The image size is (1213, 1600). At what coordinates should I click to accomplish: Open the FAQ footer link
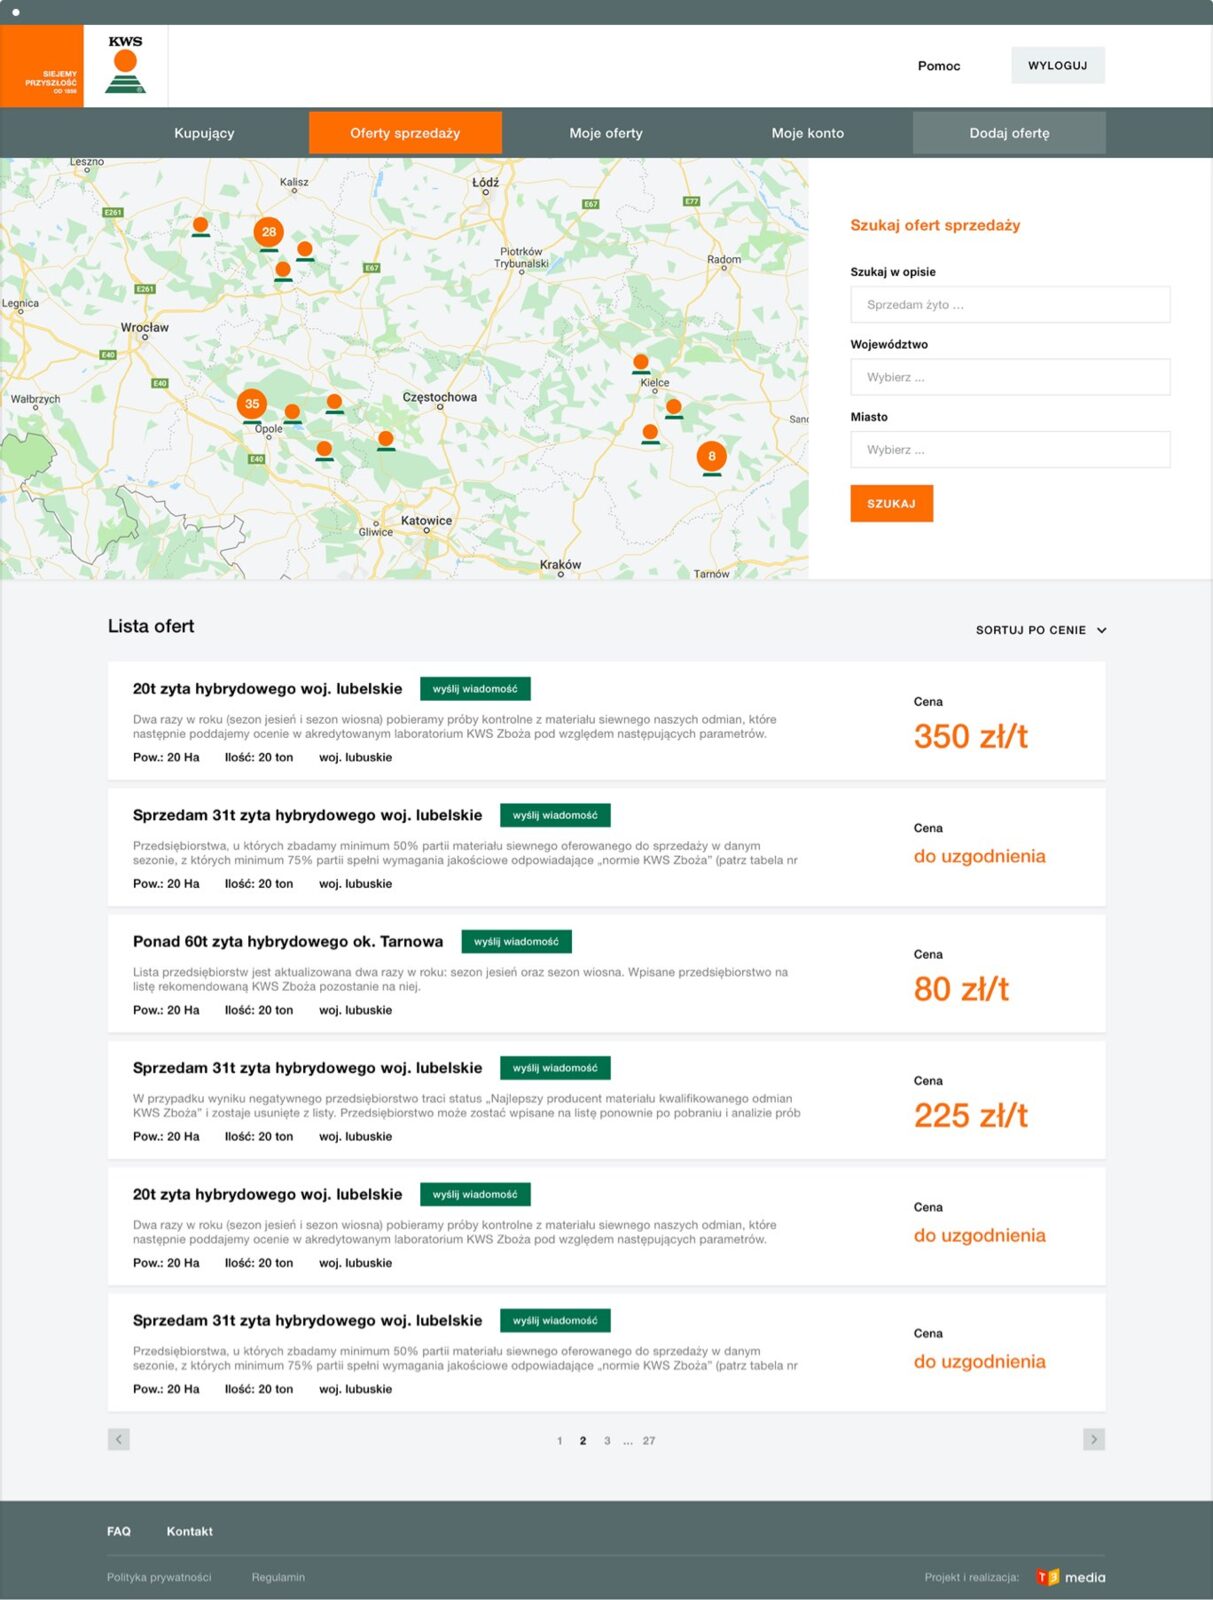click(119, 1532)
